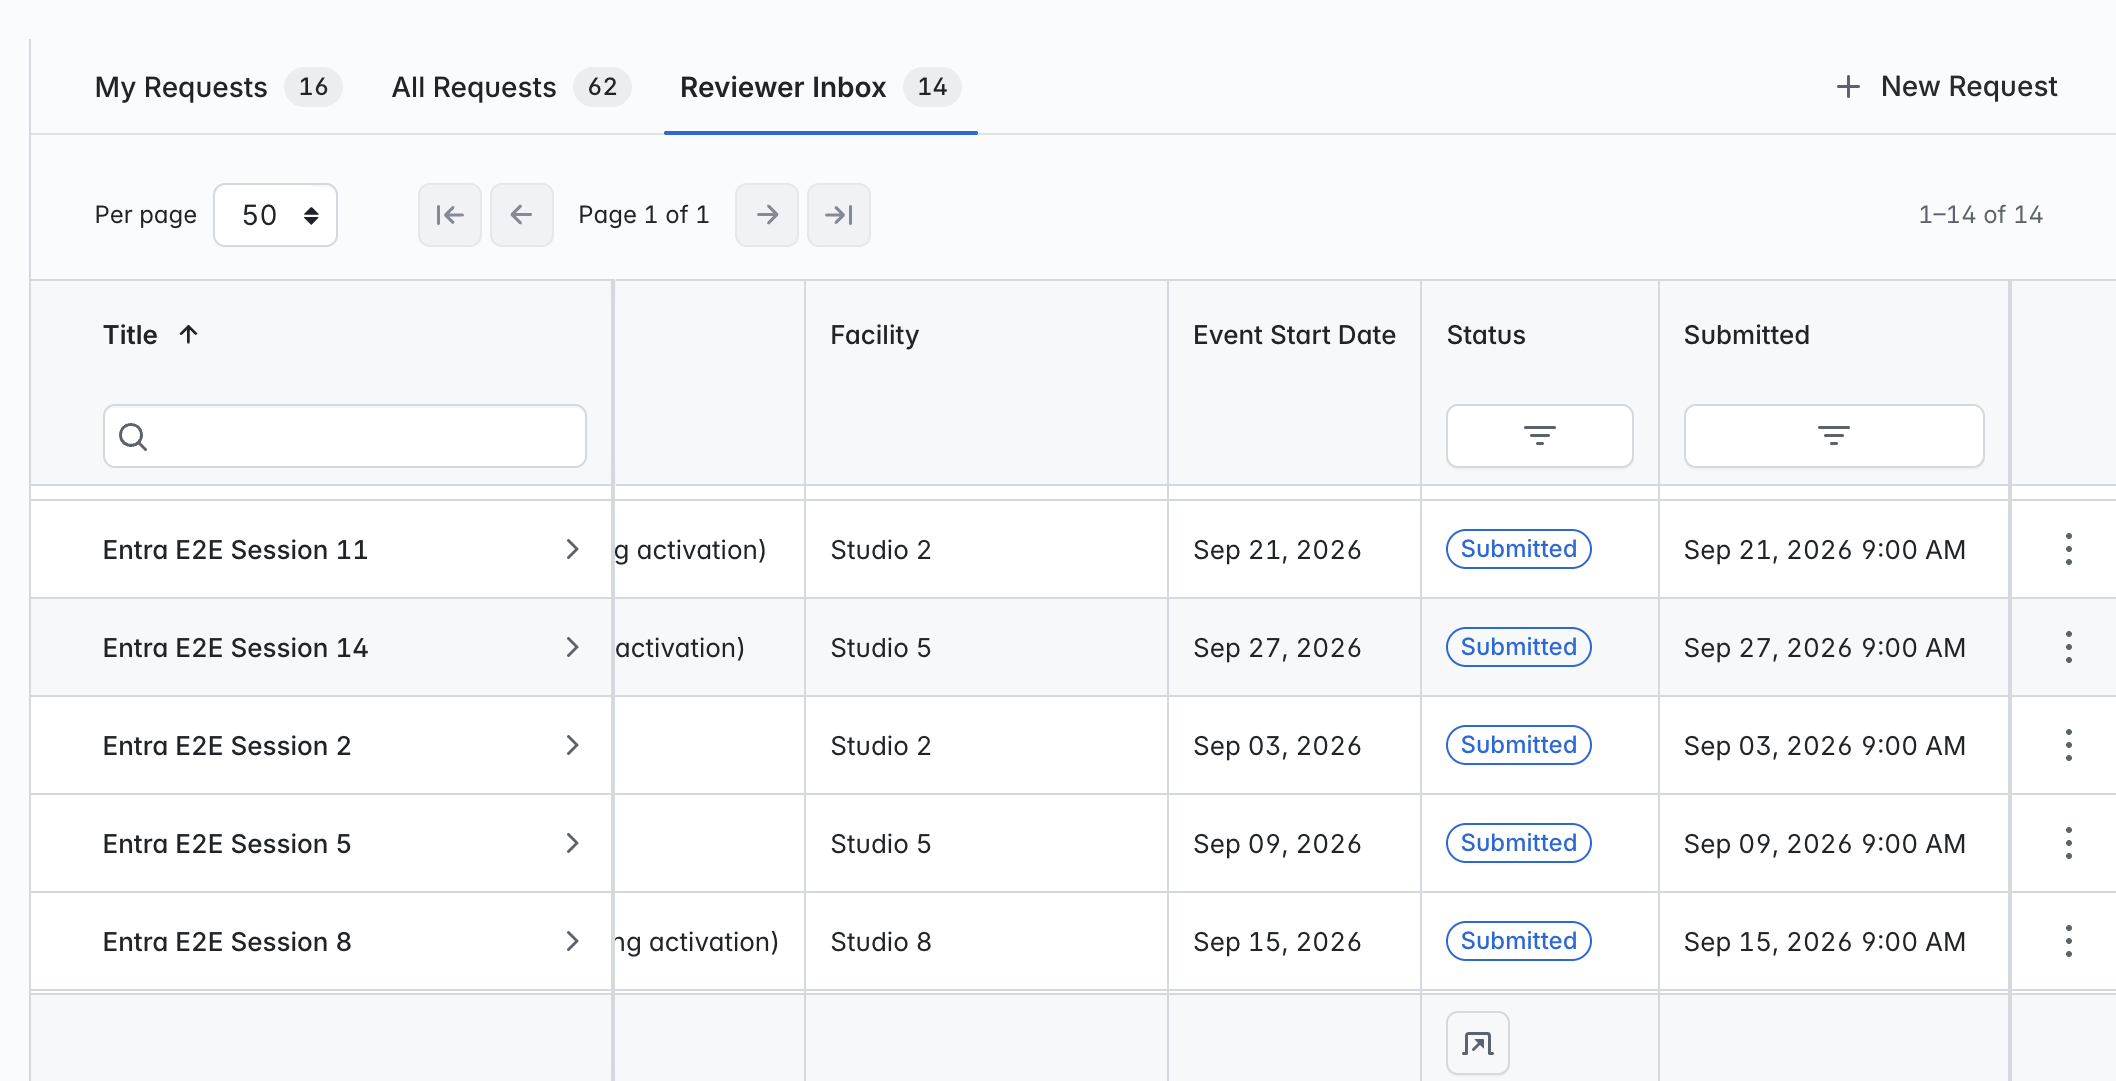The height and width of the screenshot is (1081, 2116).
Task: Click the search box in the Title column
Action: click(345, 436)
